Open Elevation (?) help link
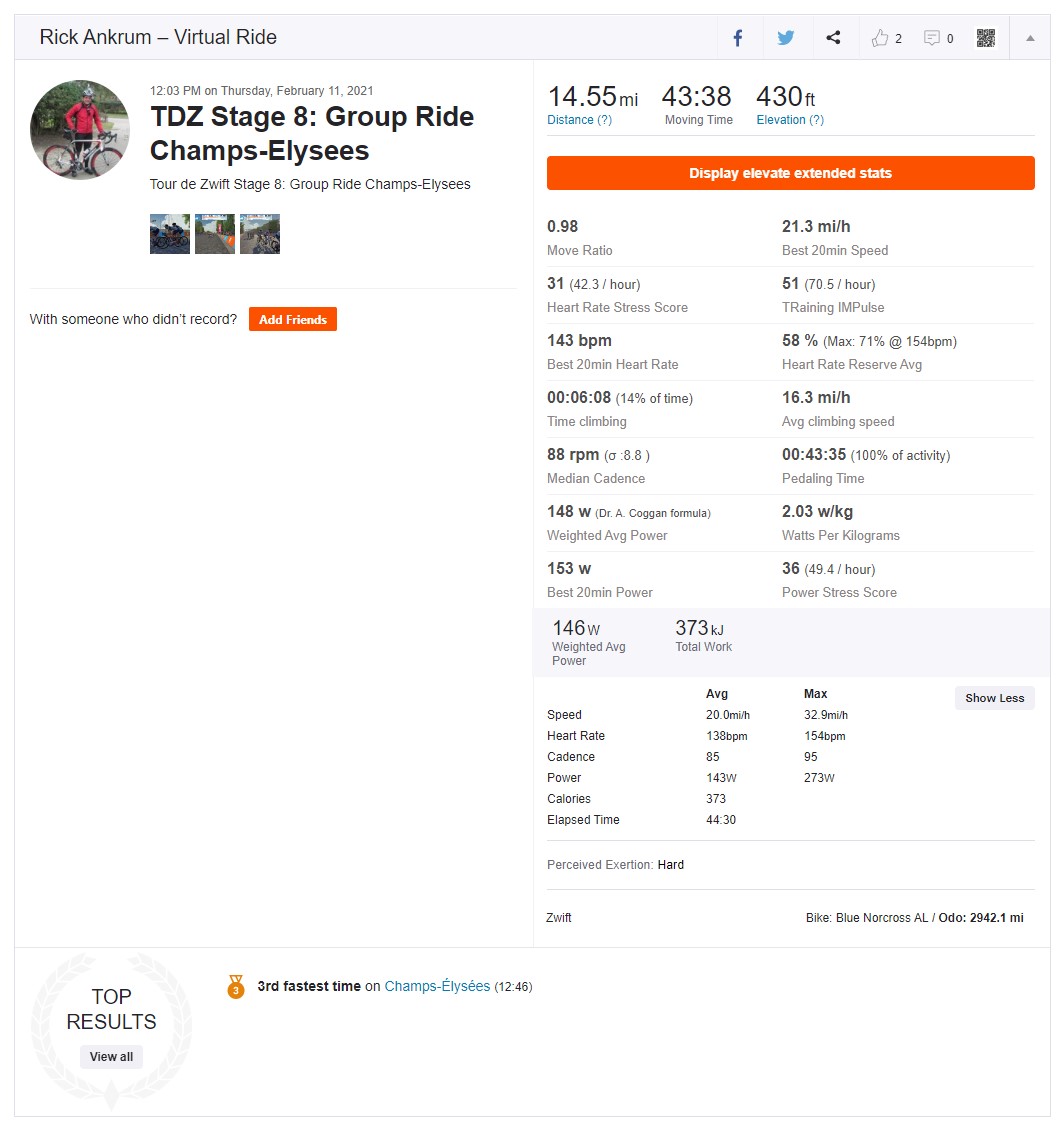Viewport: 1059px width, 1124px height. (x=790, y=120)
